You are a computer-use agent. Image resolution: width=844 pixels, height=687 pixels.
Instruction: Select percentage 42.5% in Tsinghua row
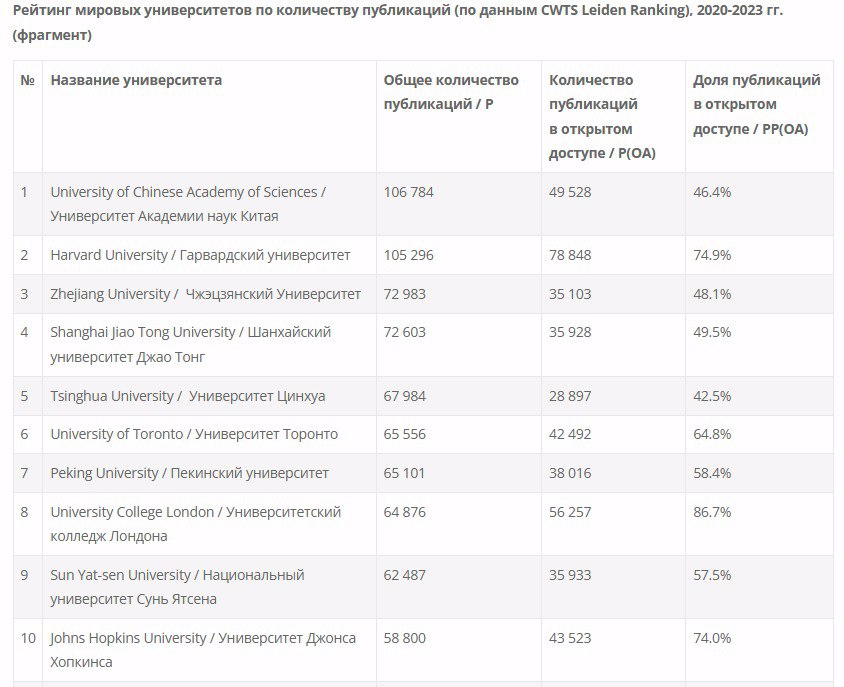pos(712,396)
